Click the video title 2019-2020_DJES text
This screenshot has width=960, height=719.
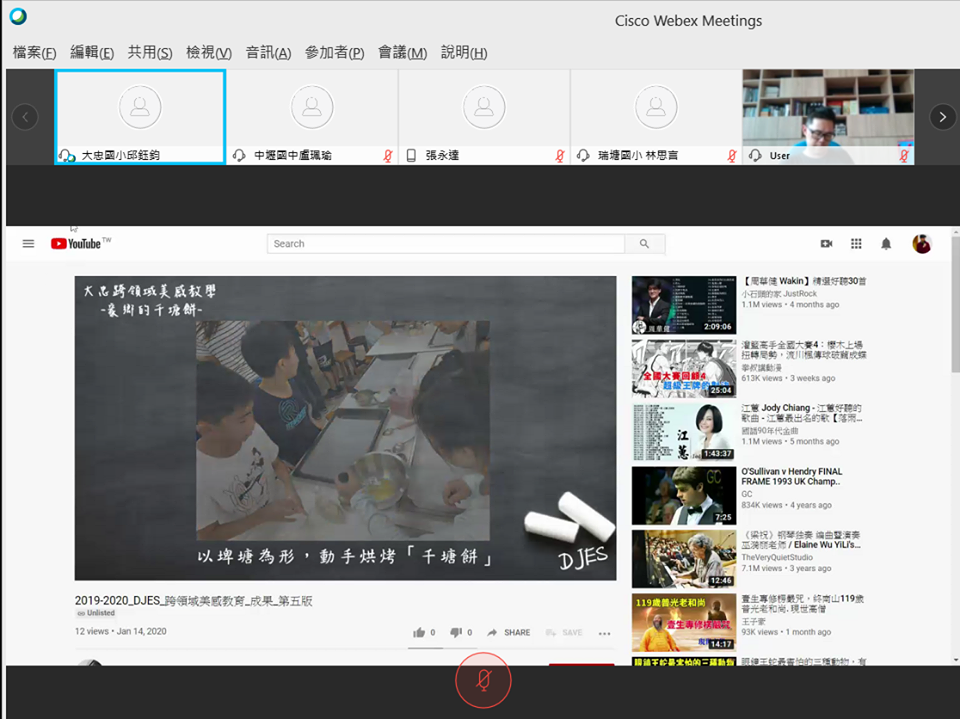(x=193, y=601)
